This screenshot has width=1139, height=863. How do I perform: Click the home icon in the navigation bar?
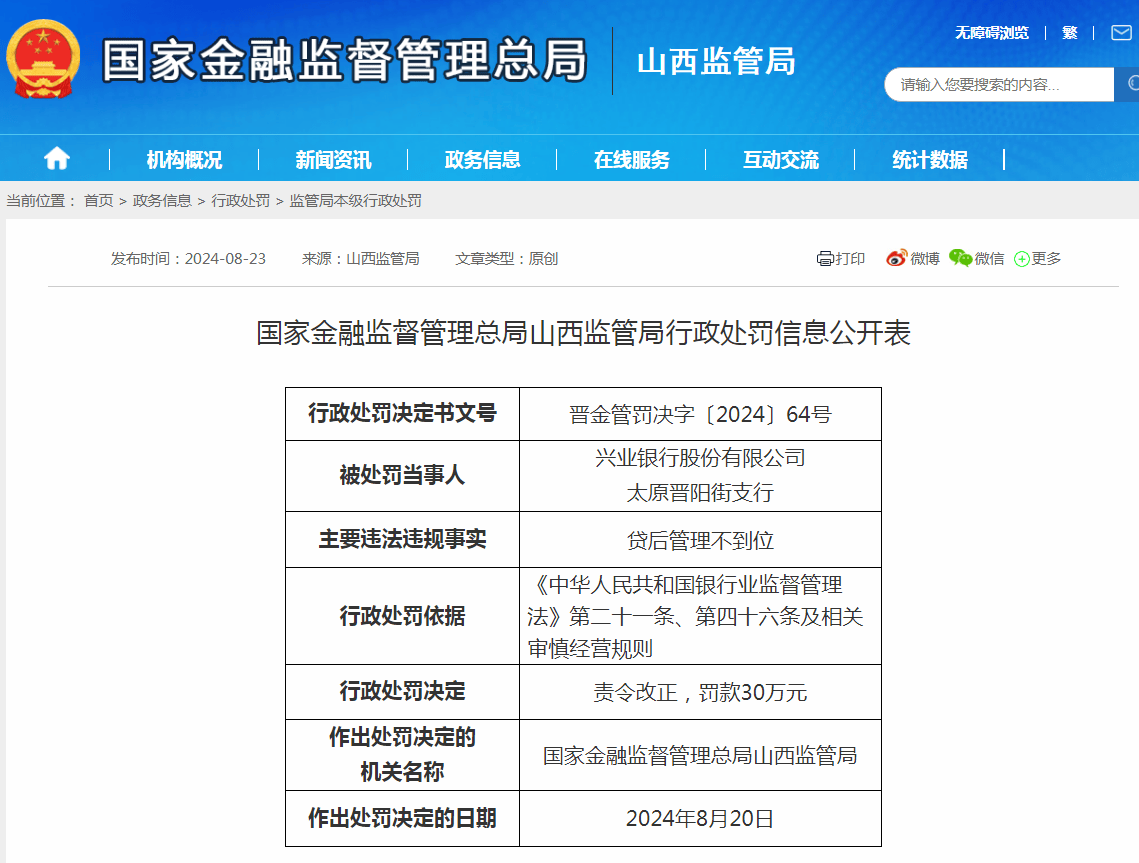point(57,157)
